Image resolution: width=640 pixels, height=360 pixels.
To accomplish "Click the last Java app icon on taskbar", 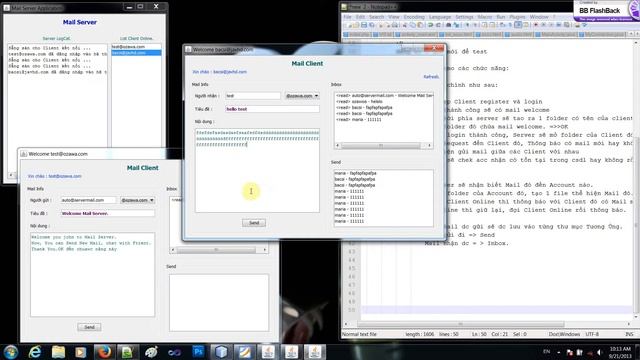I will tap(315, 352).
